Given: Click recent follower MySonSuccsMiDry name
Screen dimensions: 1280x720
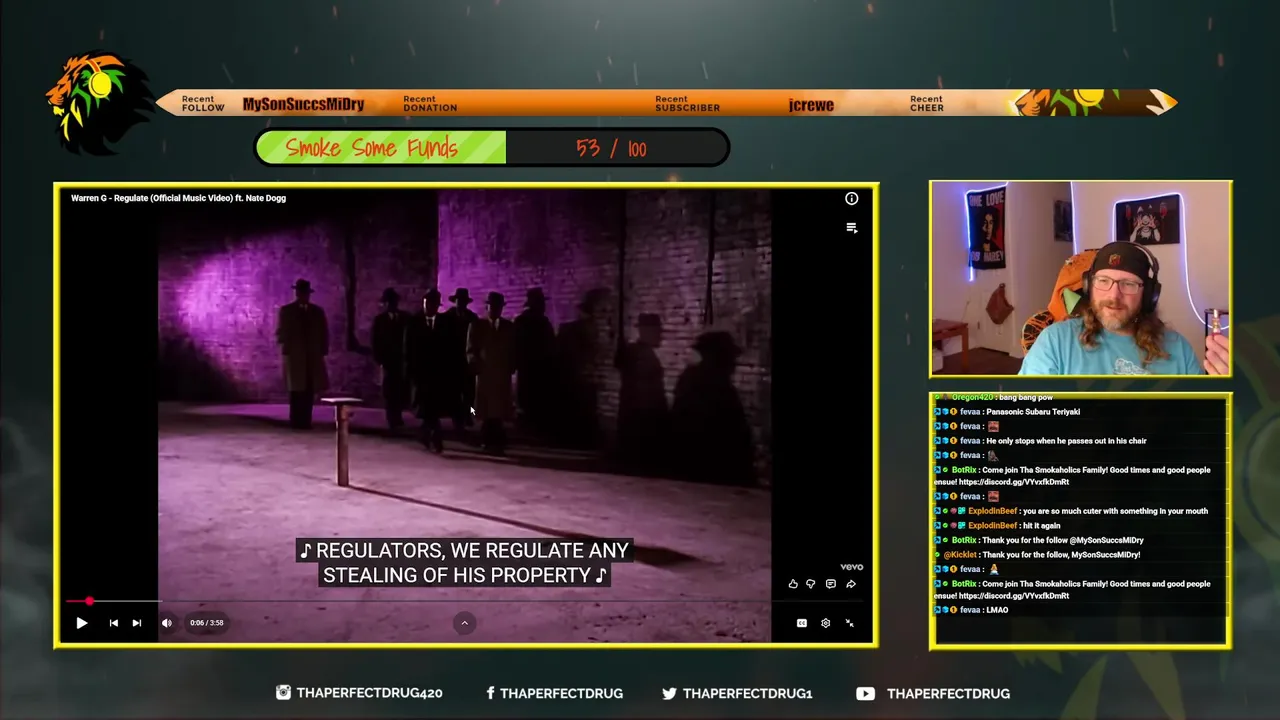Looking at the screenshot, I should (303, 105).
